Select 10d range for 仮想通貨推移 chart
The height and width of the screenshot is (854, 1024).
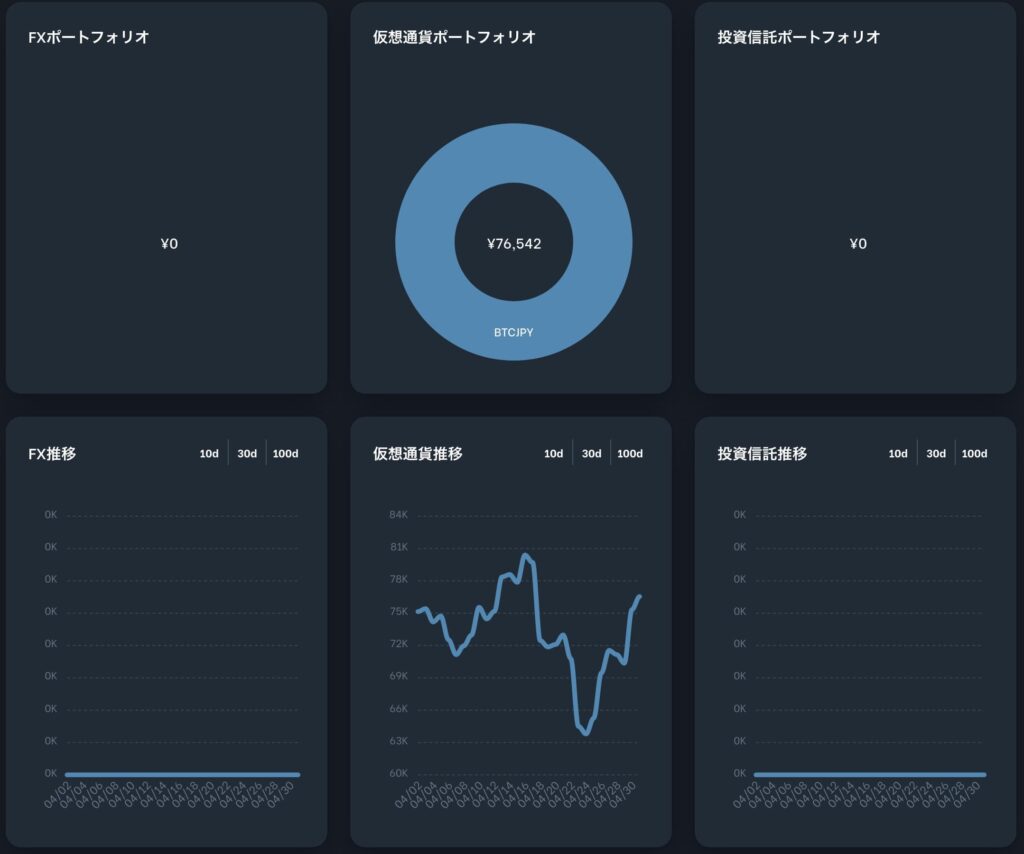554,454
